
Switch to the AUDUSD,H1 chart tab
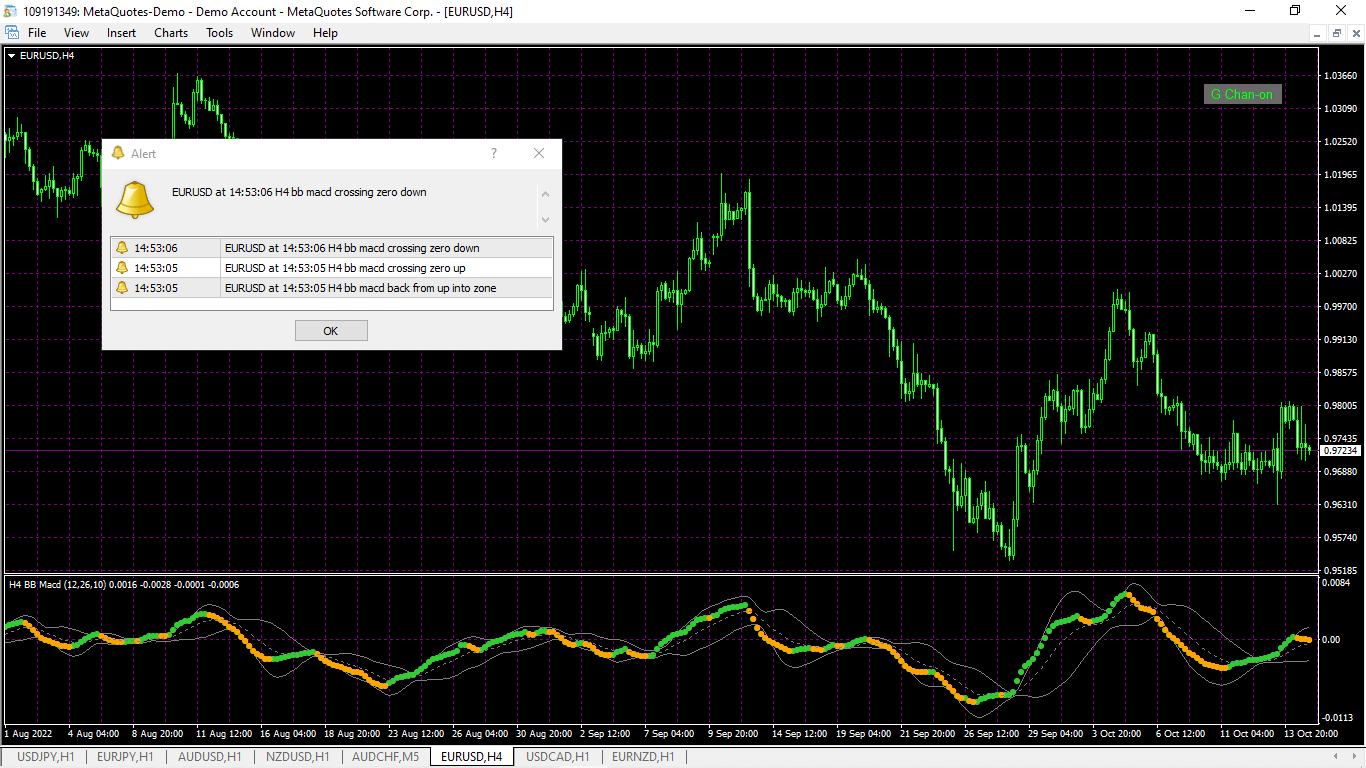[208, 757]
